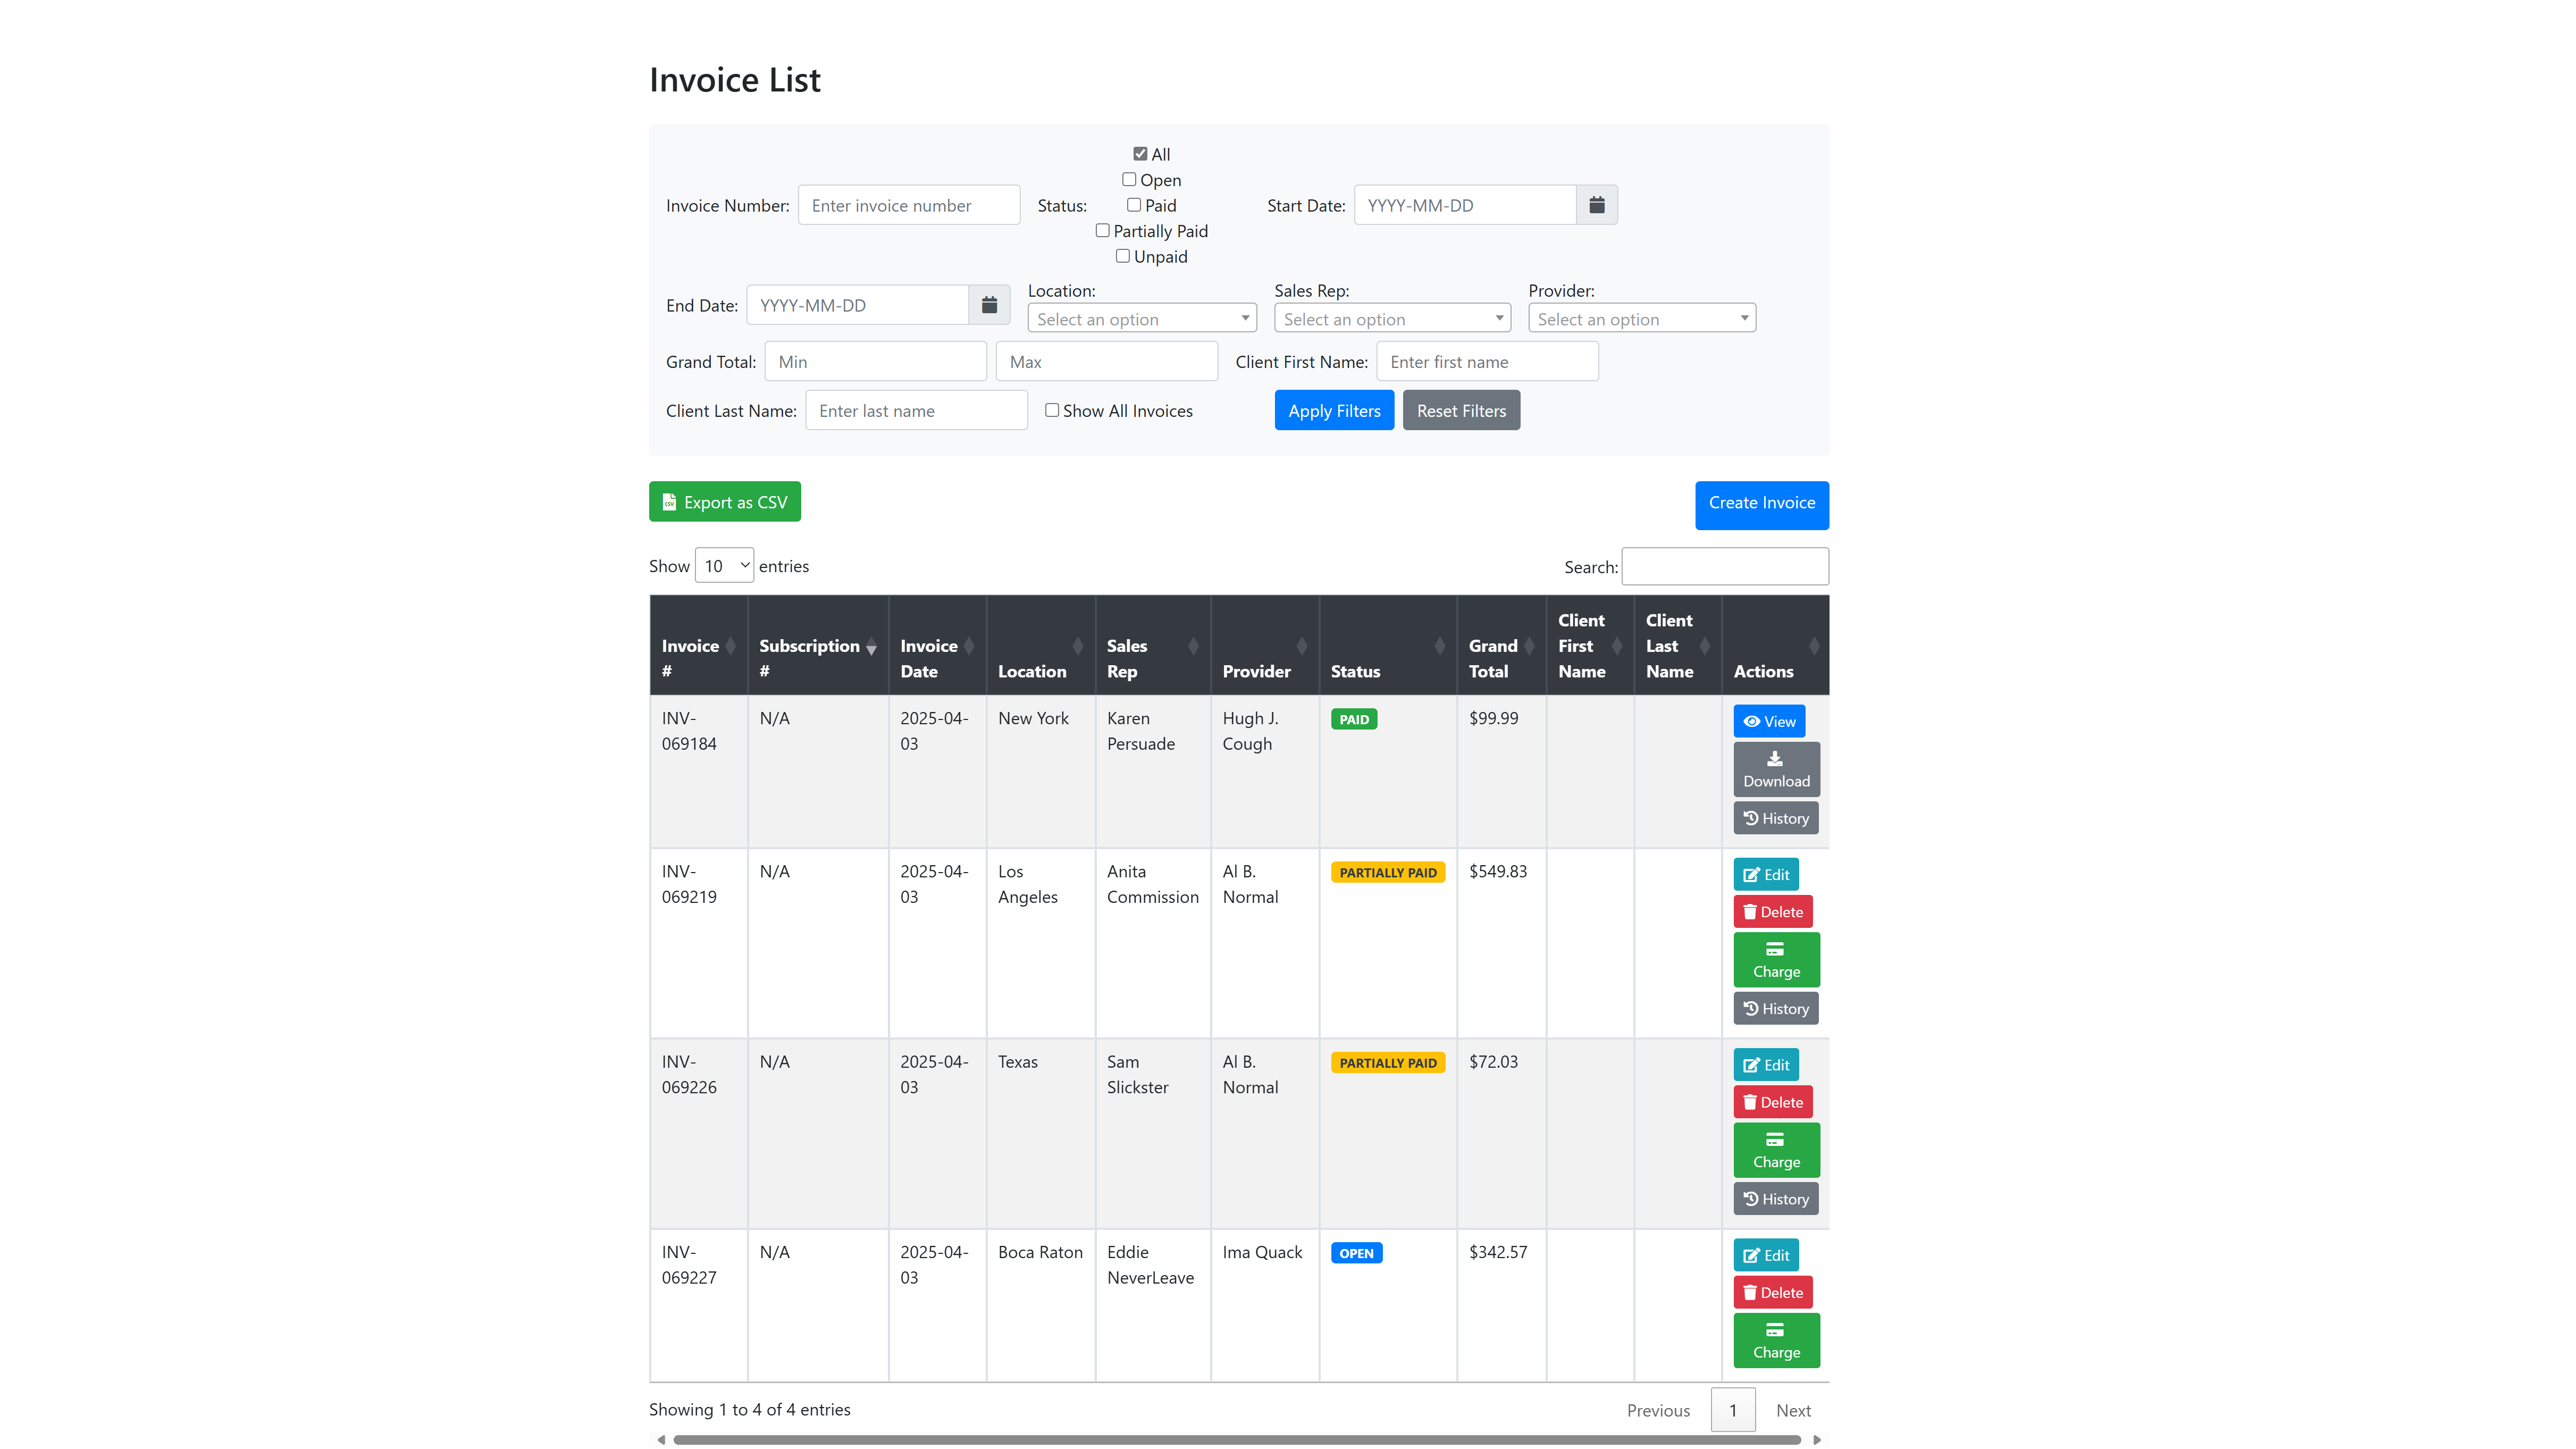Open History for invoice INV-069219
Screen dimensions: 2576x1449
(x=1775, y=1008)
